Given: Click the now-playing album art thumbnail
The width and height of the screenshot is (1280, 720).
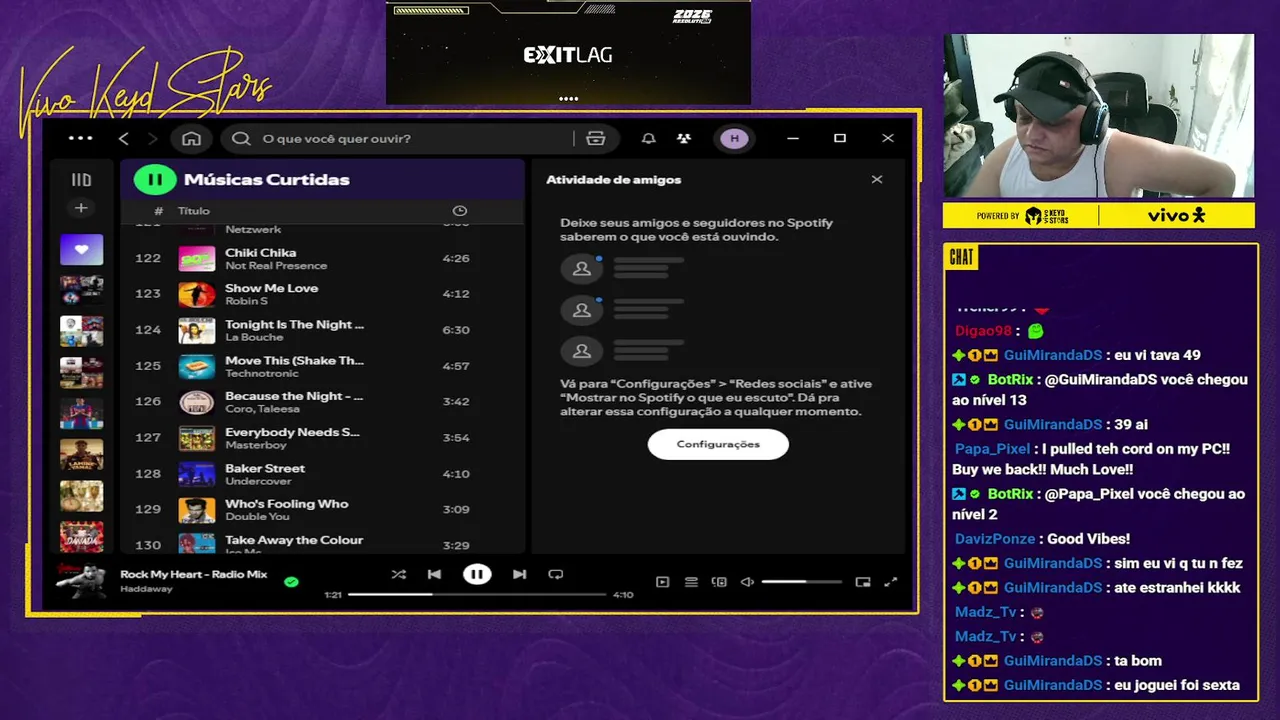Looking at the screenshot, I should click(x=81, y=581).
